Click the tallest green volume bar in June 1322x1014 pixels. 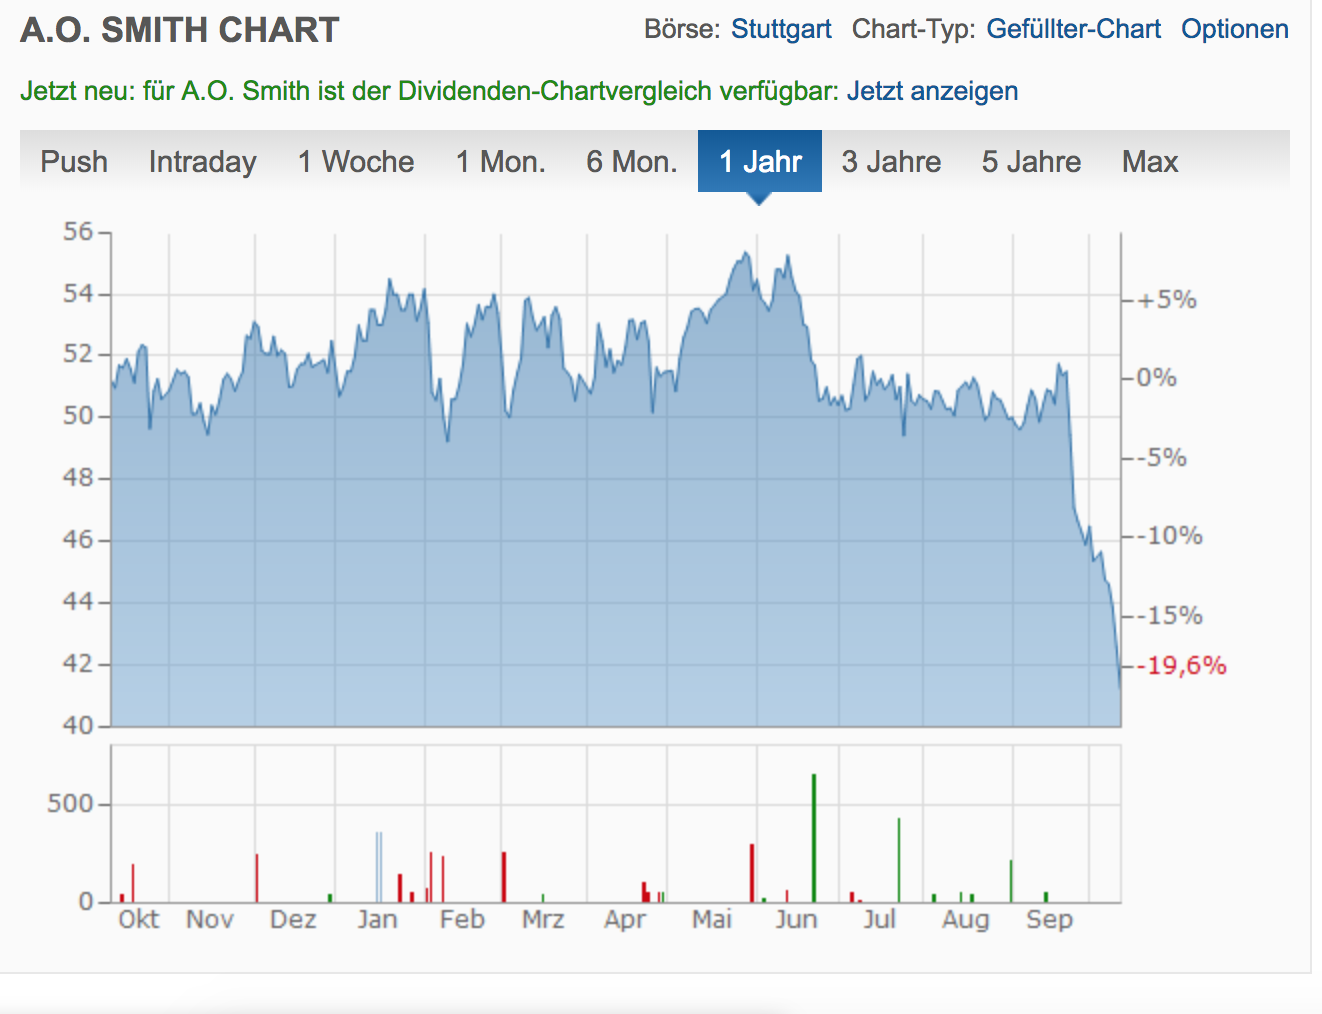tap(814, 838)
